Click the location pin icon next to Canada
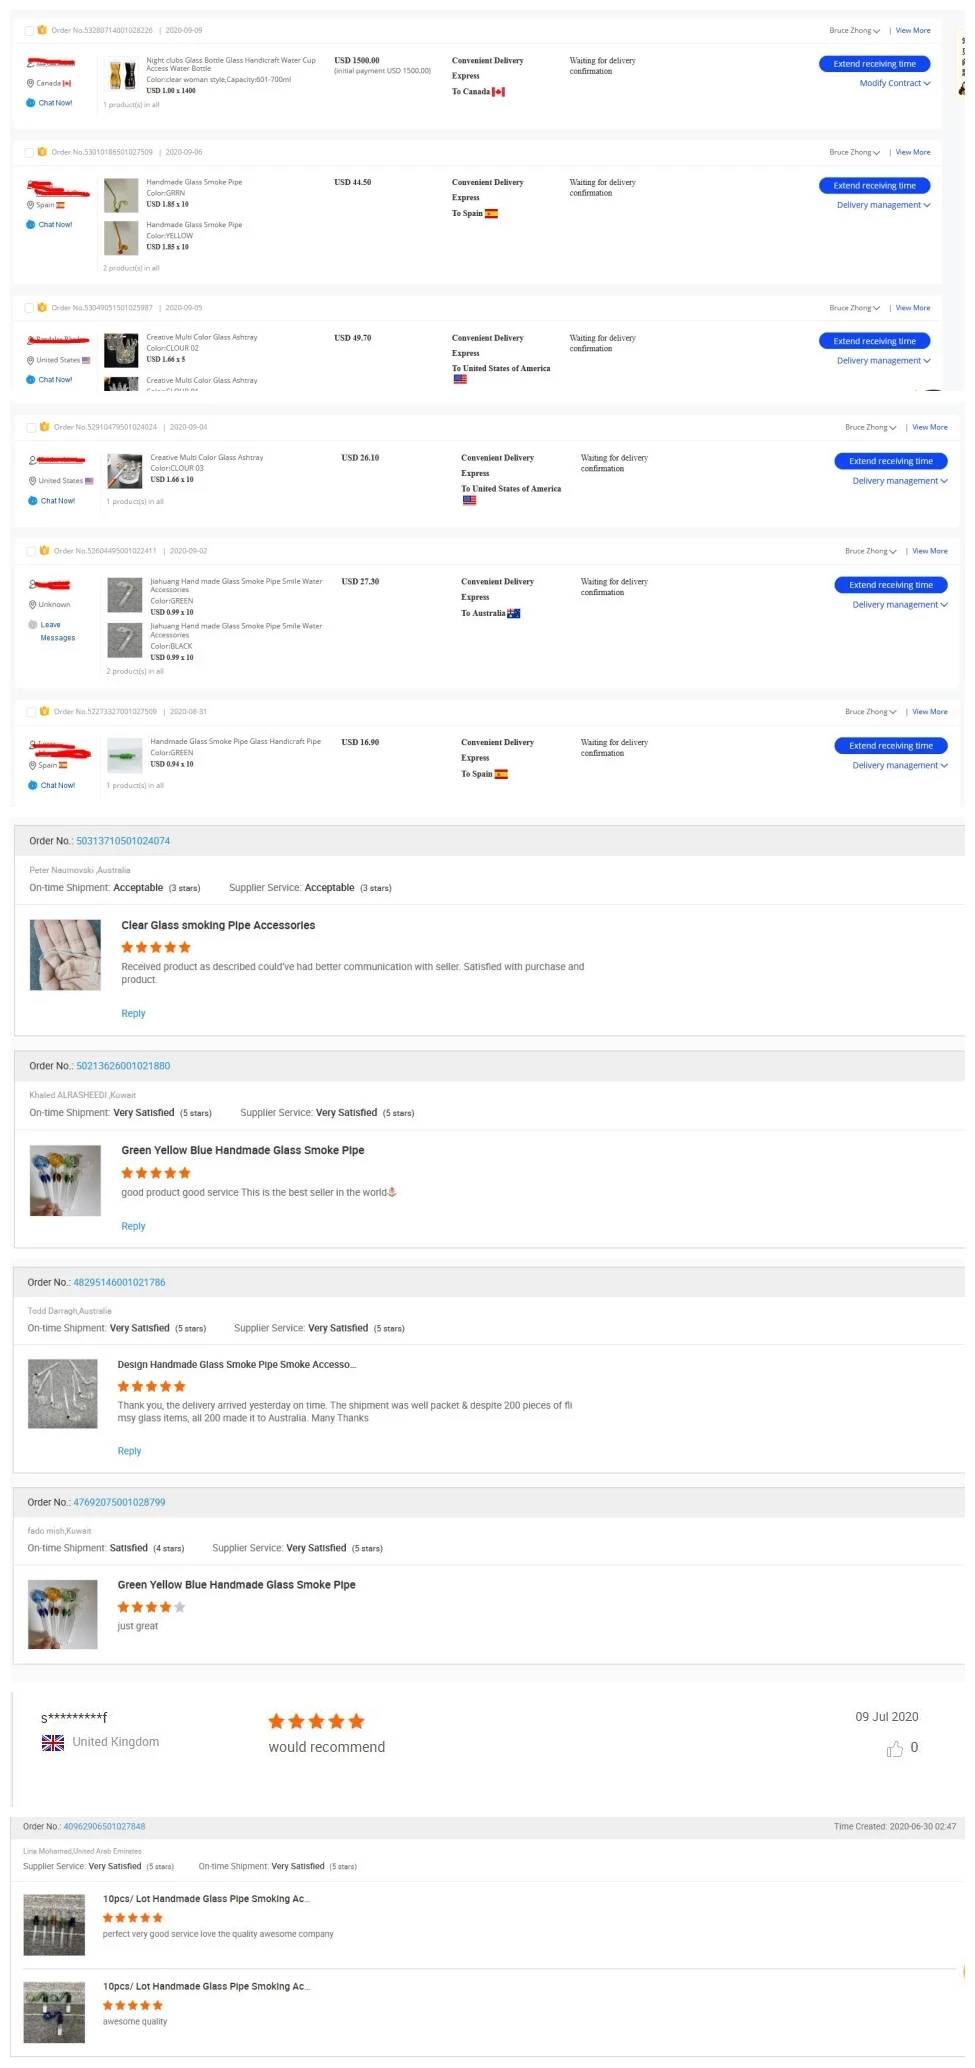This screenshot has height=2068, width=975. 31,83
